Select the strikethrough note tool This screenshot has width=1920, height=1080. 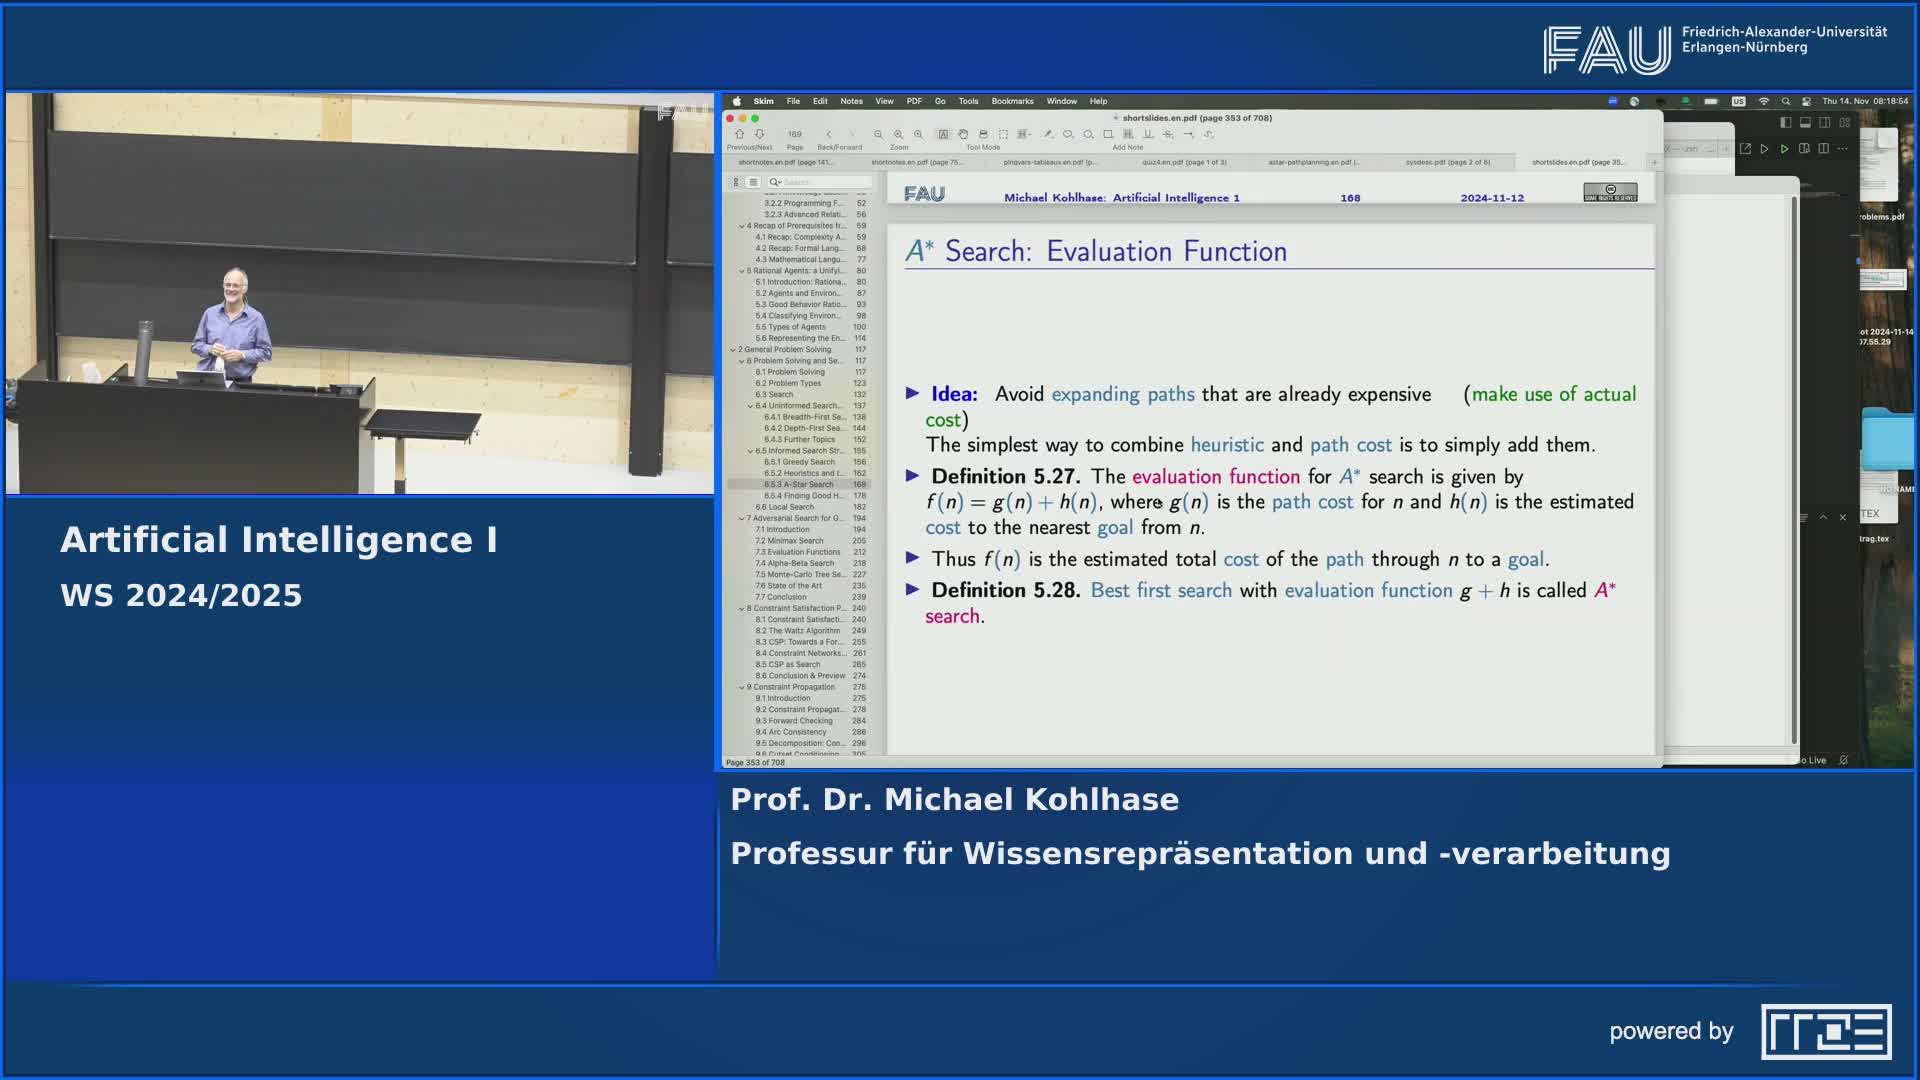(1166, 135)
